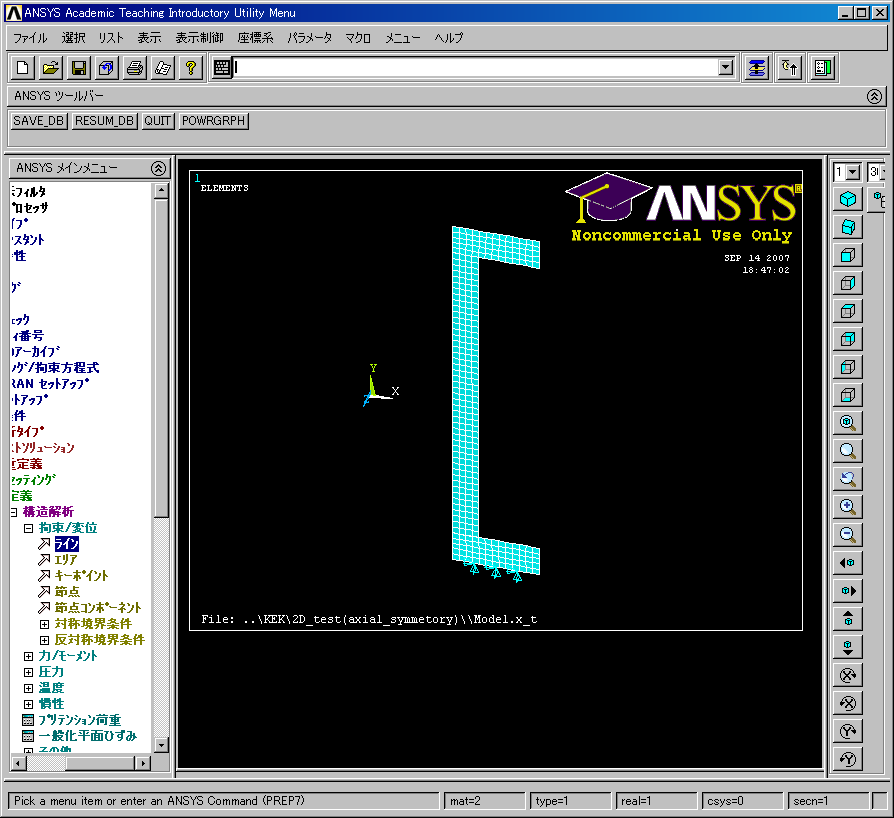Rotate model counterclockwise about Y axis
This screenshot has height=818, width=894.
coord(848,759)
